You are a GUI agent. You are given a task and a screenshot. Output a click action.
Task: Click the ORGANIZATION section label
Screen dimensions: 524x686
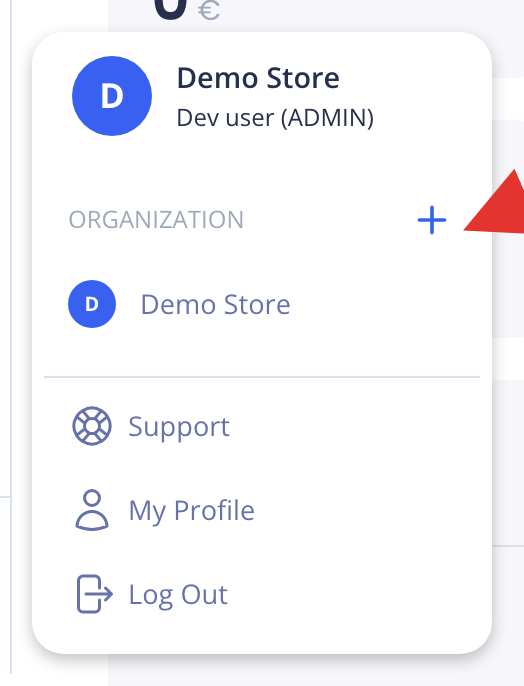pyautogui.click(x=156, y=220)
